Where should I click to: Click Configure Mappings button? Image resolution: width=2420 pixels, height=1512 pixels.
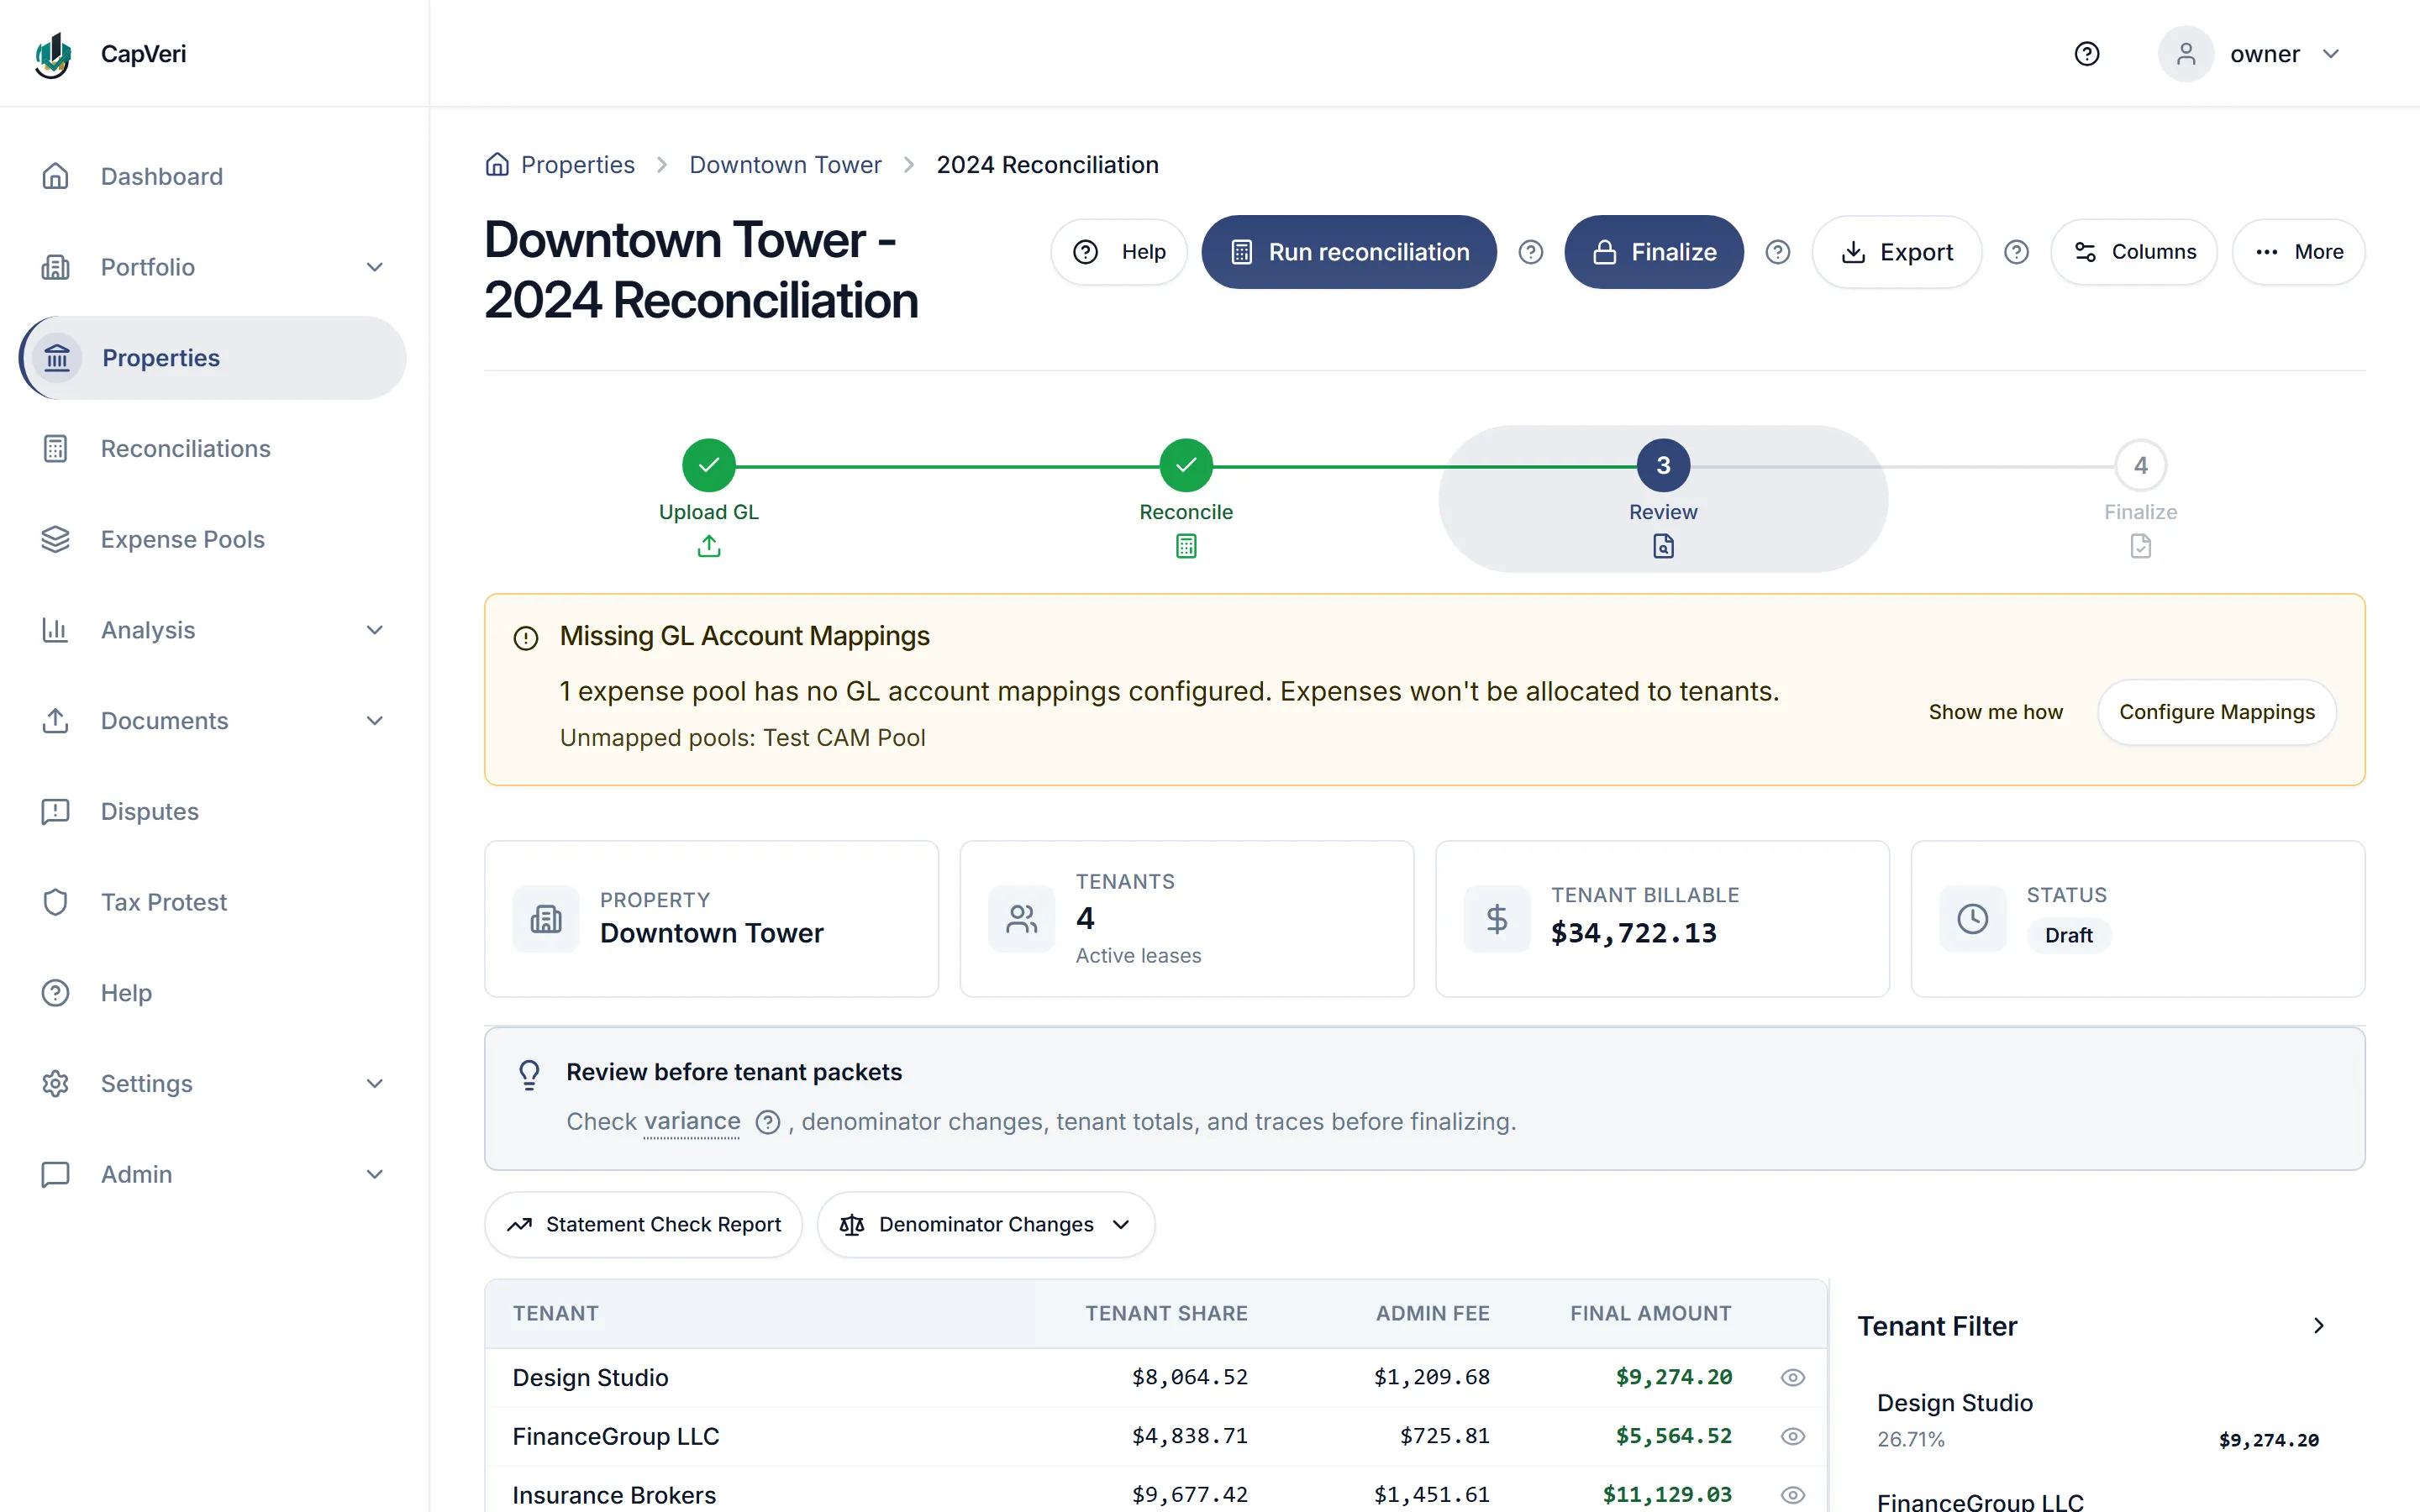2216,712
